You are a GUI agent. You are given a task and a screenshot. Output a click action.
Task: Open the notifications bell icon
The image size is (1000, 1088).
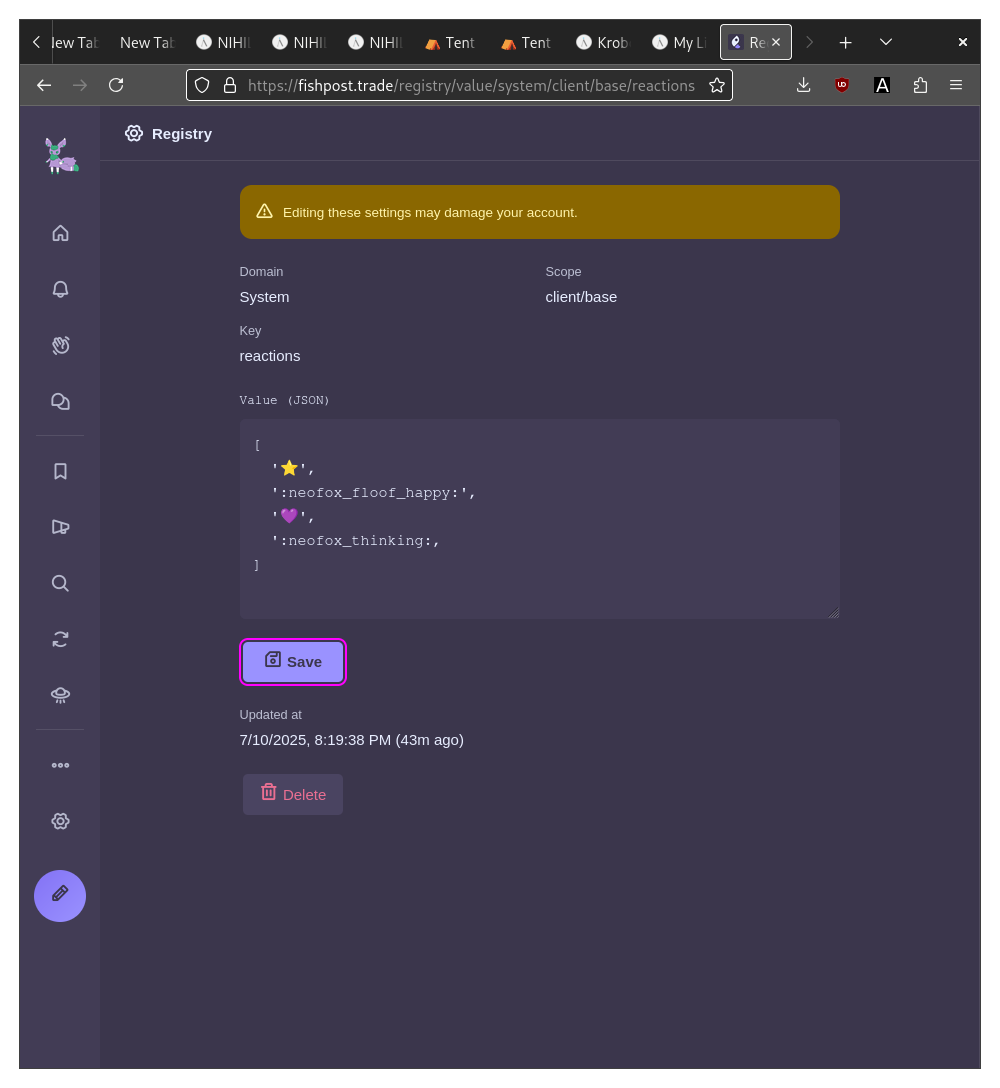click(60, 289)
